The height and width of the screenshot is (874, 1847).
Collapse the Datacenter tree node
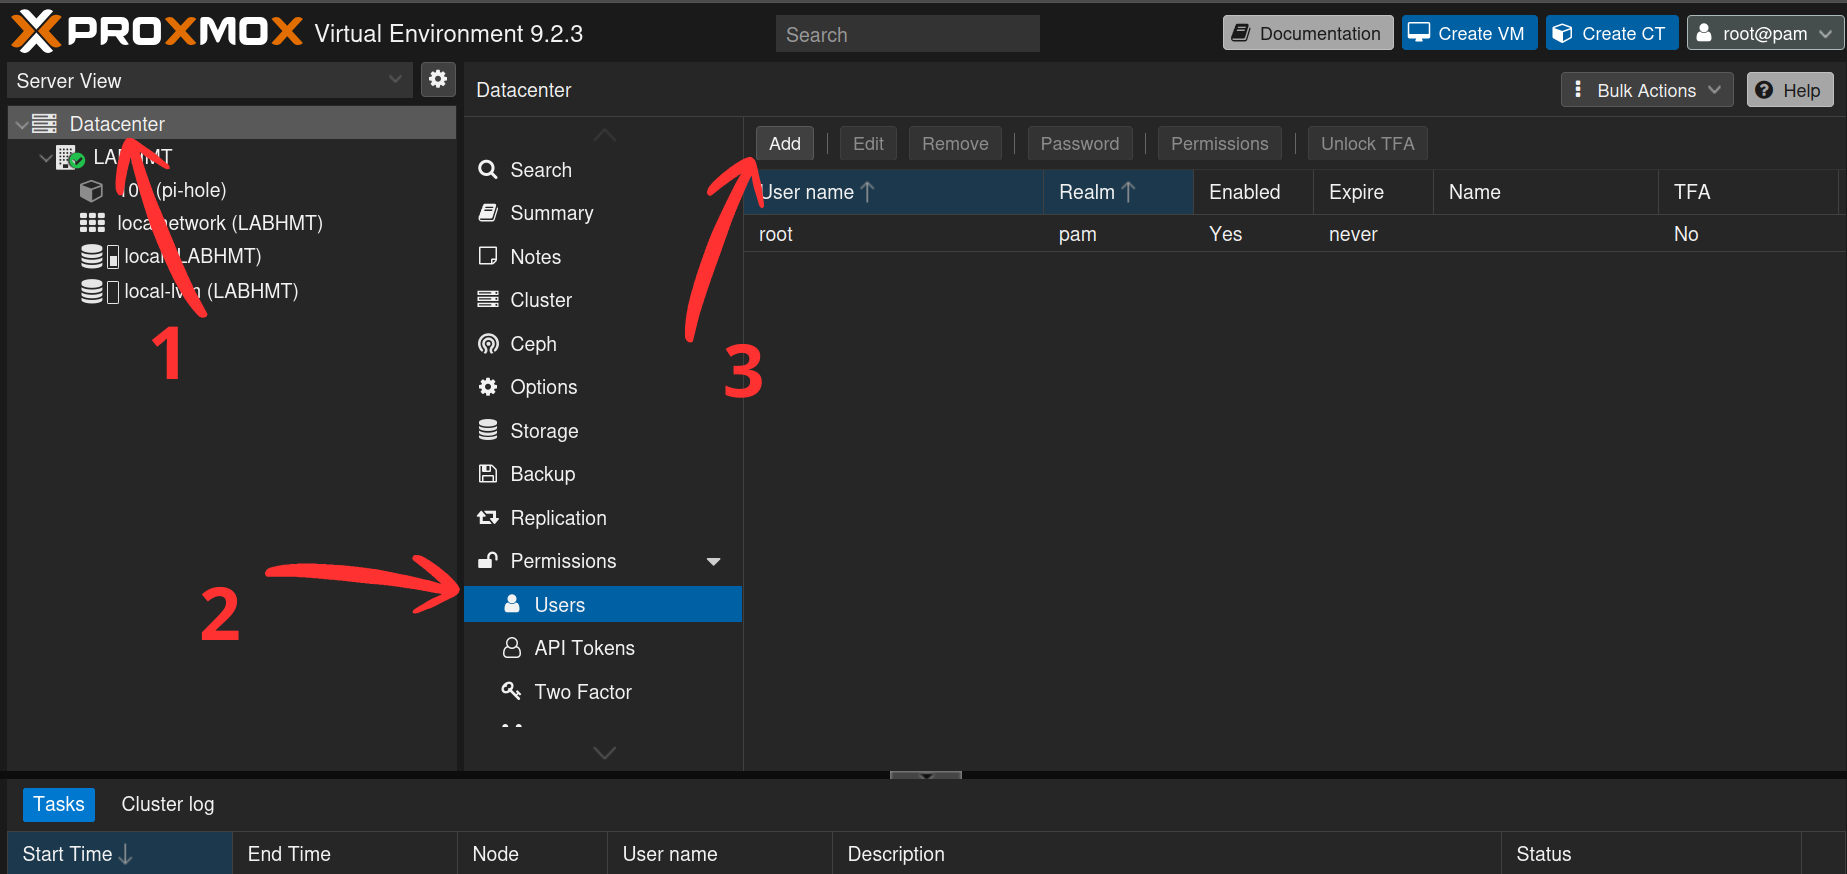[22, 124]
